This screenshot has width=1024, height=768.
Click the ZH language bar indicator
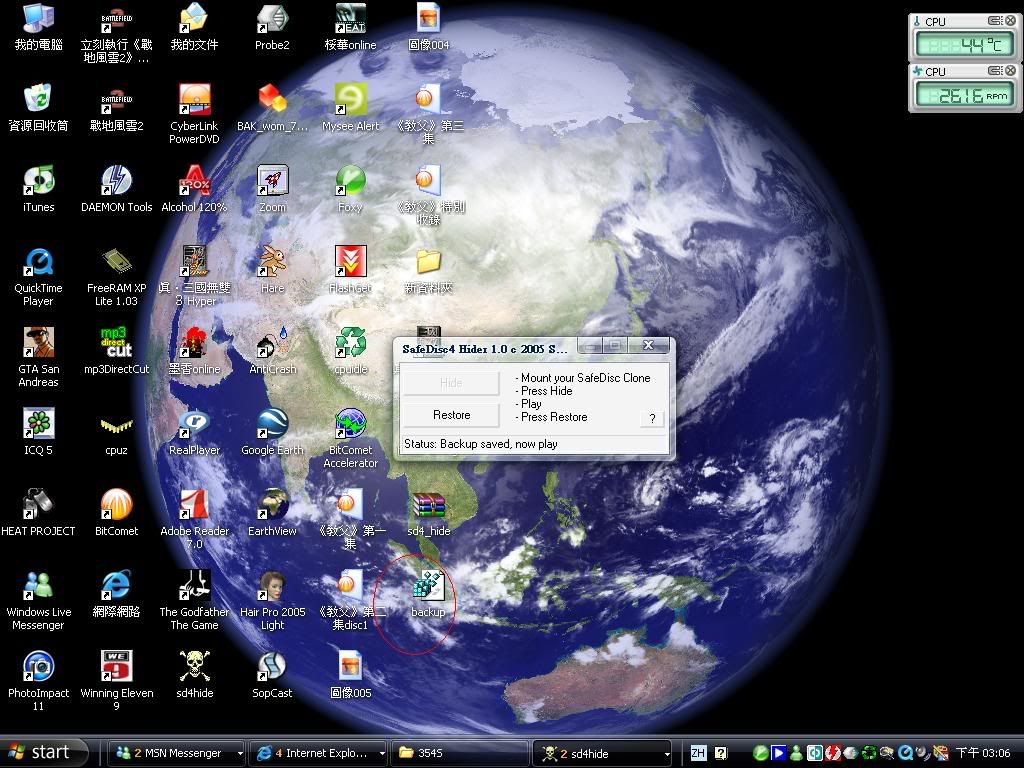pos(698,753)
